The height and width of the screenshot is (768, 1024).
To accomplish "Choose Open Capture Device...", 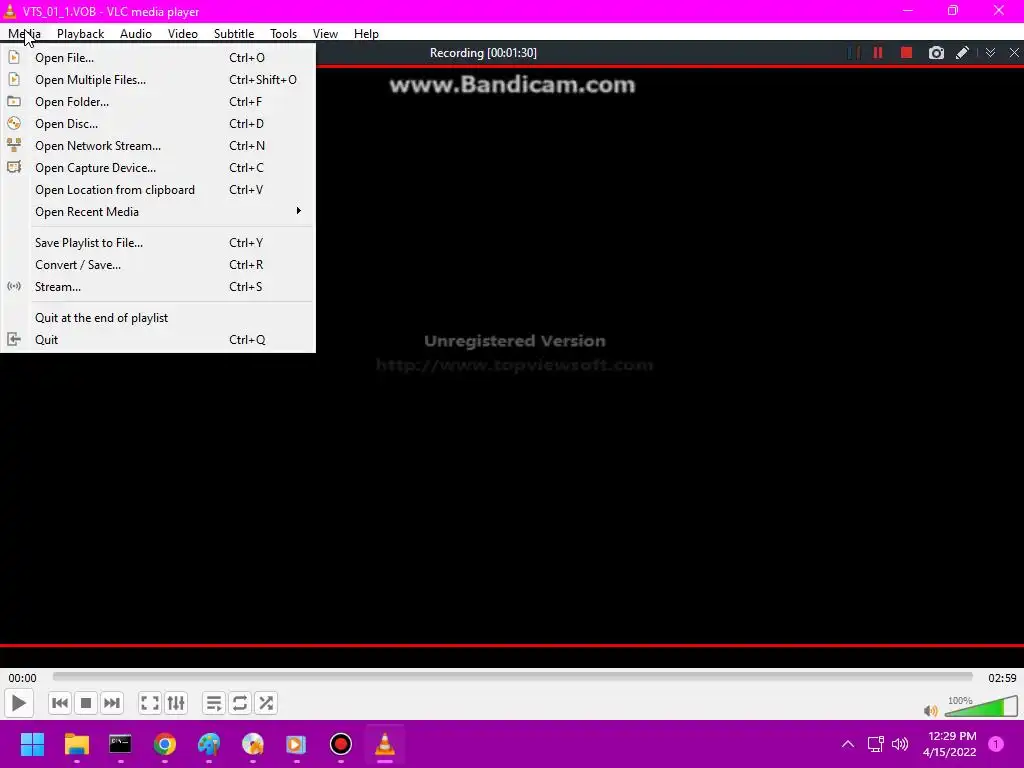I will [158, 168].
